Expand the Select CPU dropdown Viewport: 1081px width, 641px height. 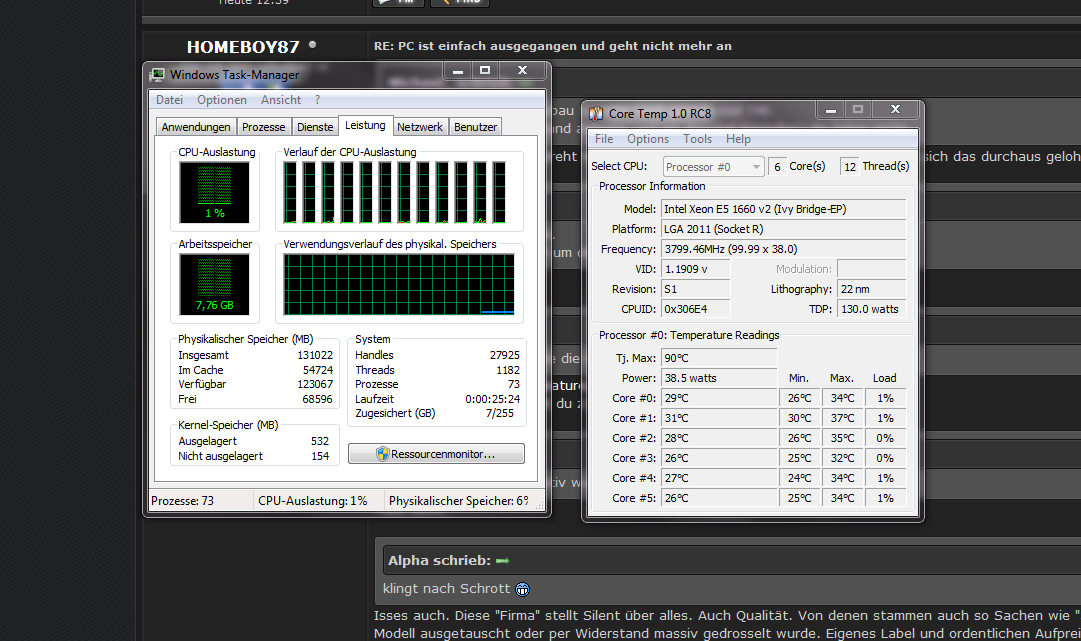tap(754, 167)
